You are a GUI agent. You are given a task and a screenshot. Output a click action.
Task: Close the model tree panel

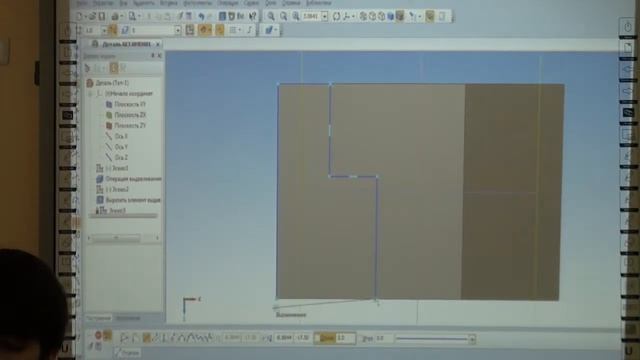160,56
